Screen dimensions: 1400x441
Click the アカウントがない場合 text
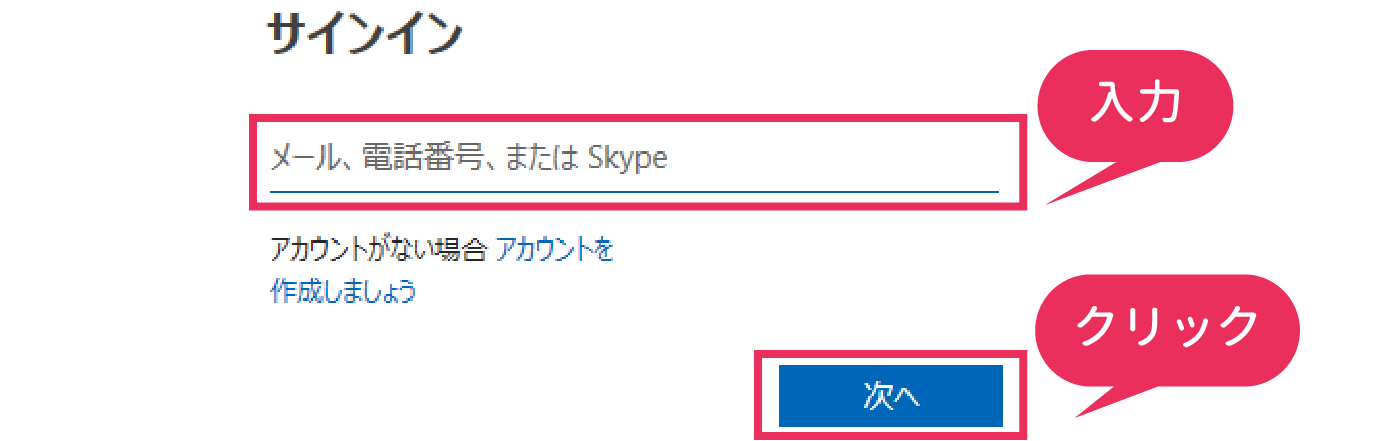click(x=380, y=250)
